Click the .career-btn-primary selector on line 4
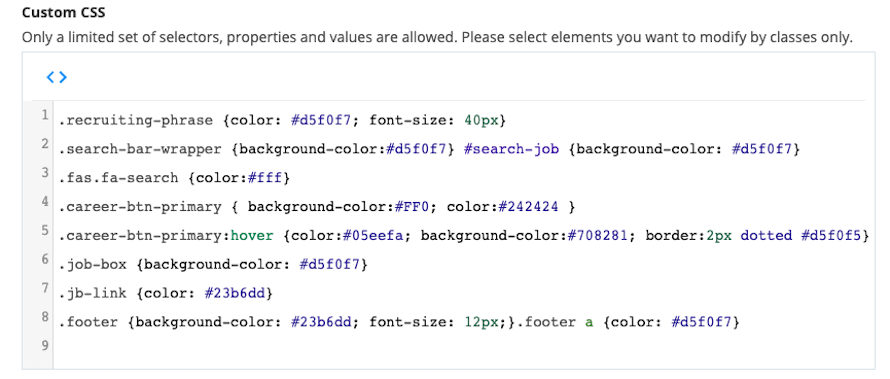 point(140,207)
